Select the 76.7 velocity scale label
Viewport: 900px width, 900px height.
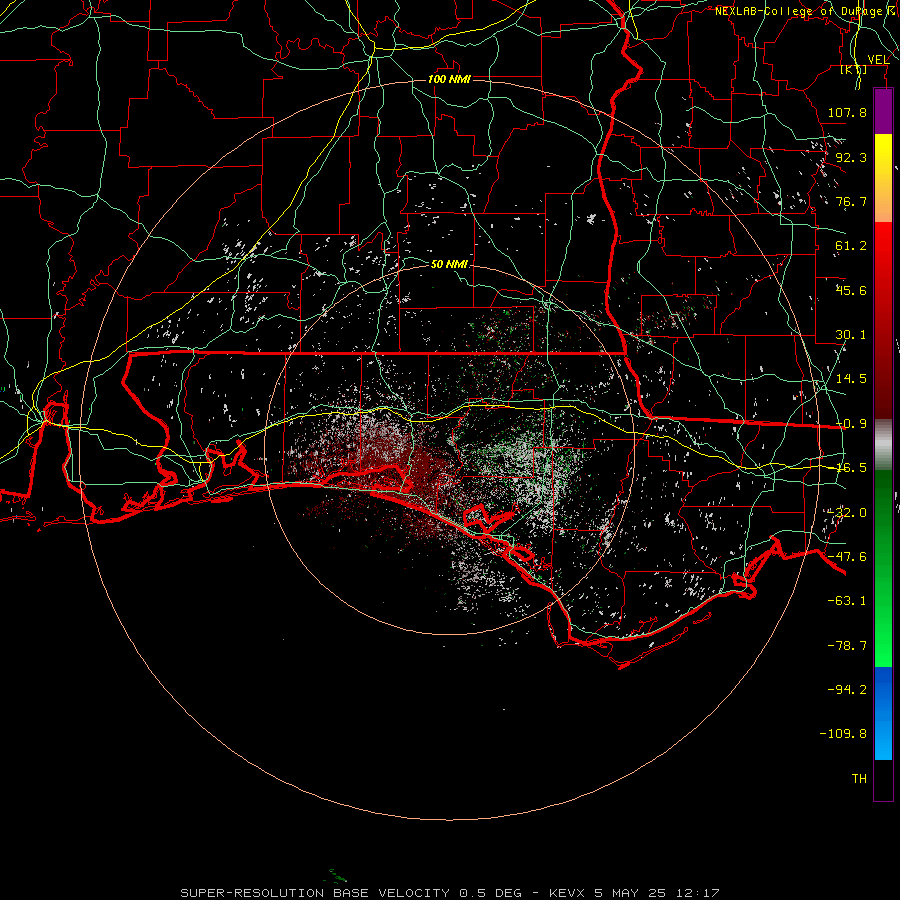851,201
